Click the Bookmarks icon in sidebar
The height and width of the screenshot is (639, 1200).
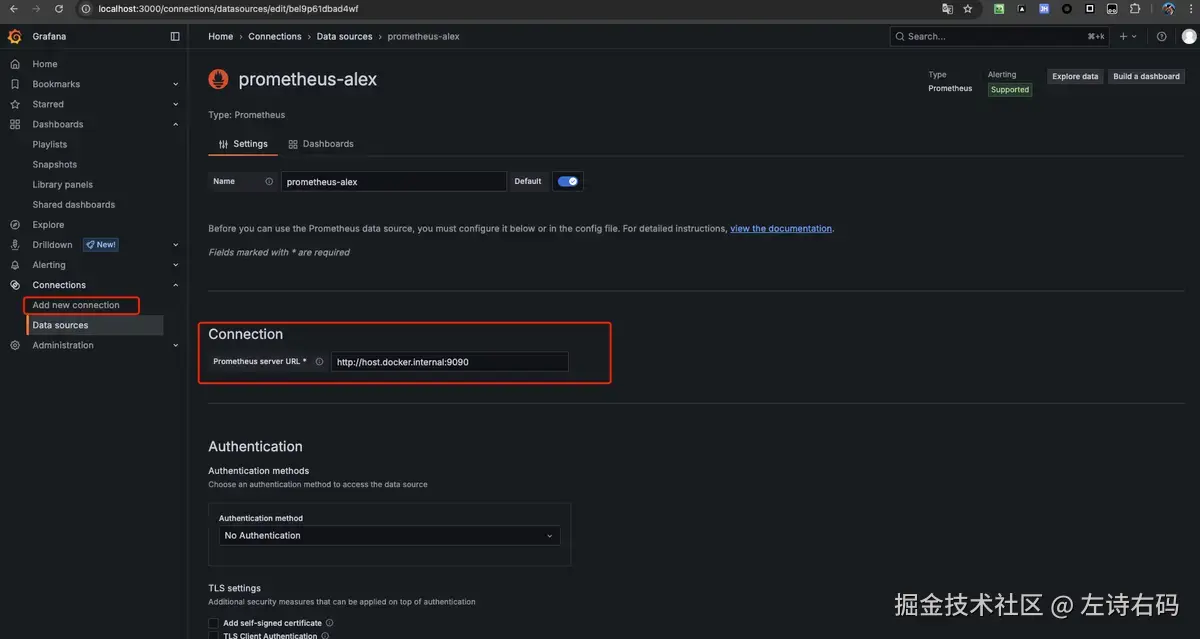pos(14,84)
